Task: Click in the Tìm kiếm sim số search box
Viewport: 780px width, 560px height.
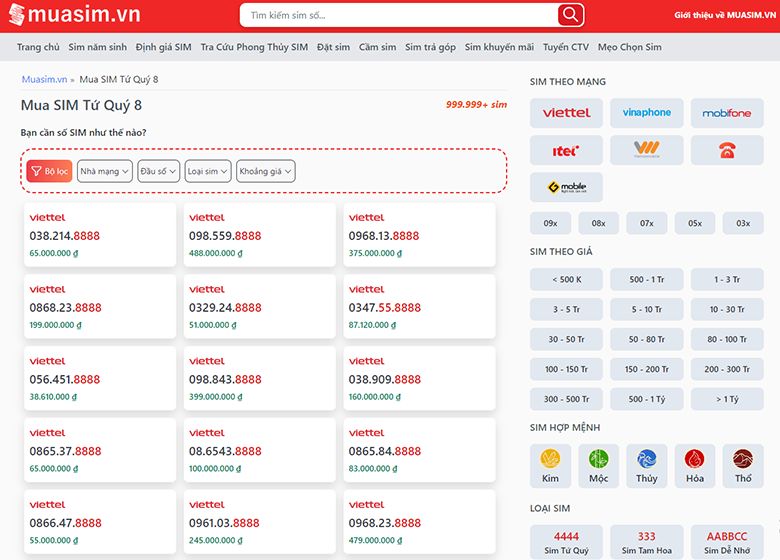Action: pos(400,16)
